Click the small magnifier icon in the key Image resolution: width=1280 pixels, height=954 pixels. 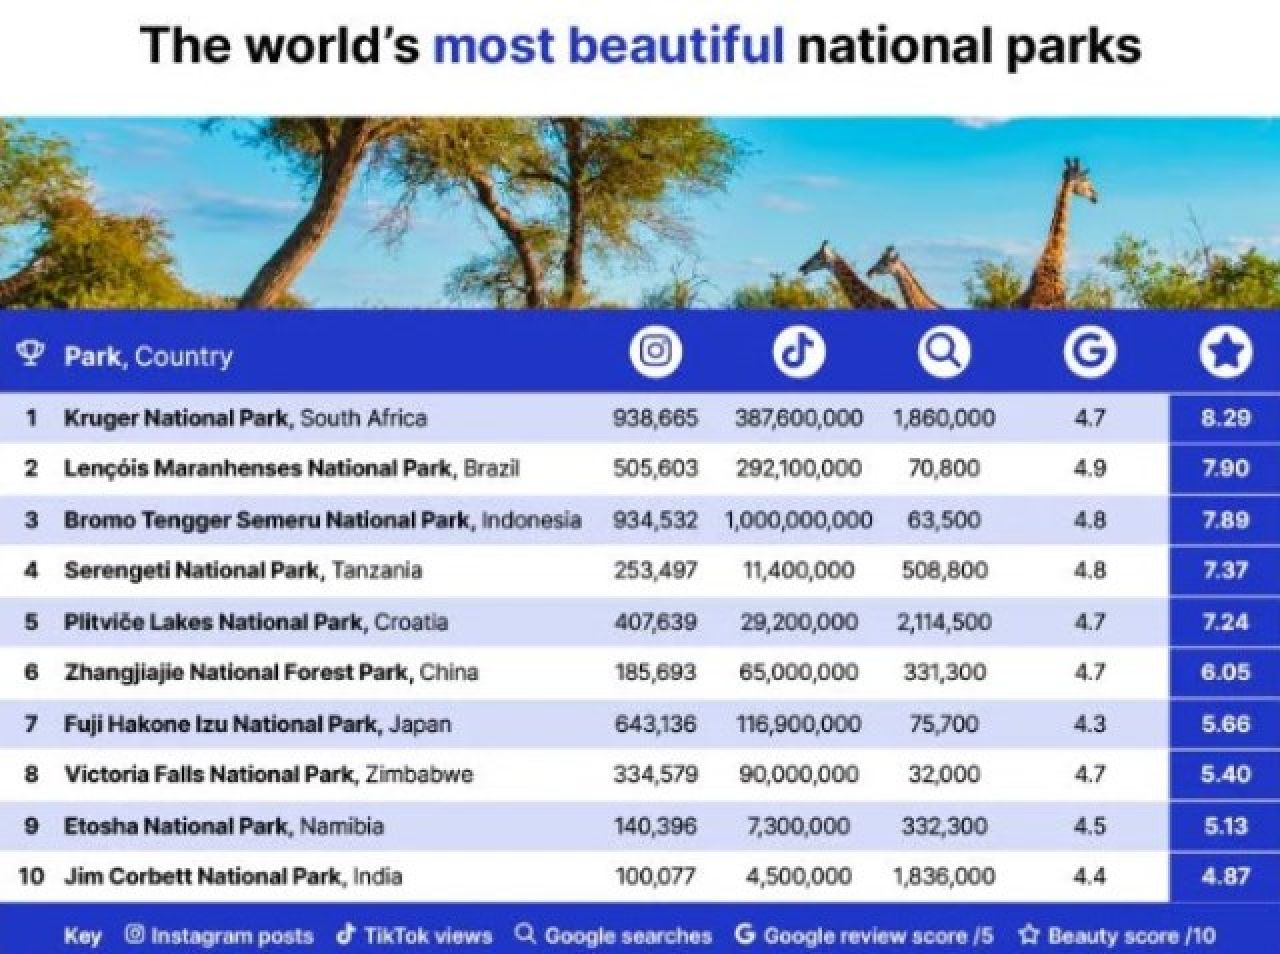click(525, 934)
